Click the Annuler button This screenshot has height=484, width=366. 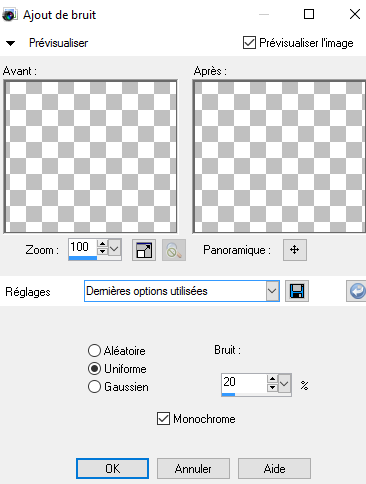pyautogui.click(x=193, y=469)
